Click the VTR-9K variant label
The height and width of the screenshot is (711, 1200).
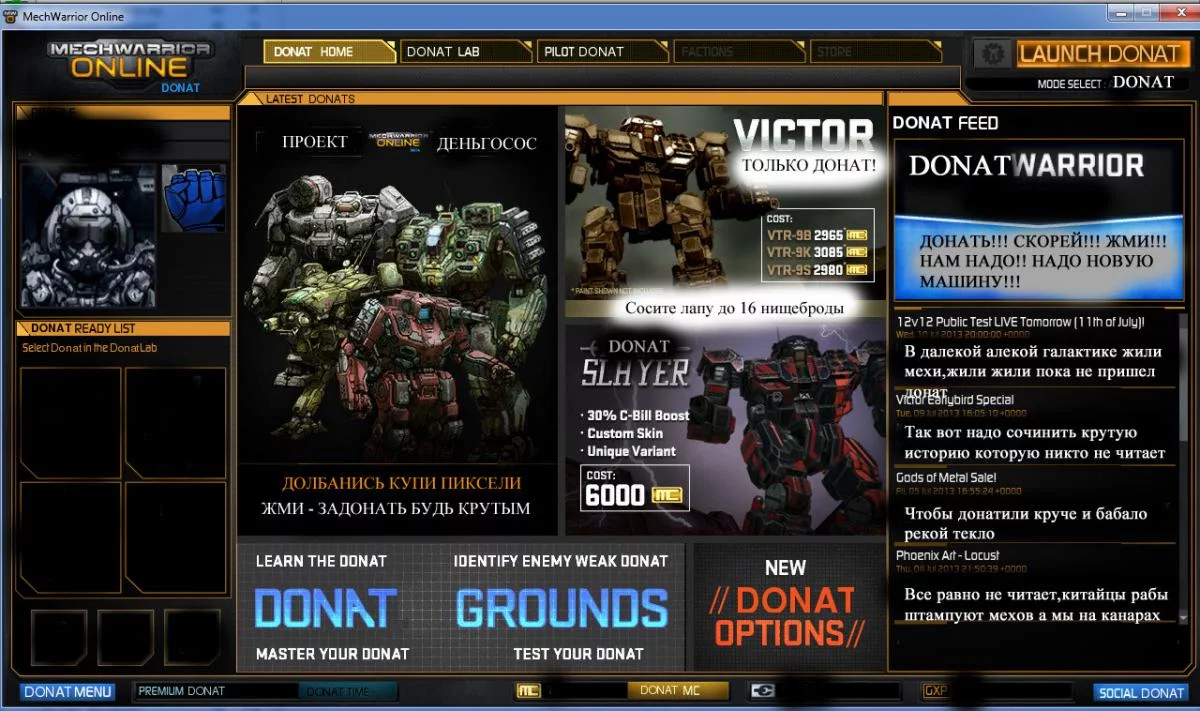(x=789, y=253)
